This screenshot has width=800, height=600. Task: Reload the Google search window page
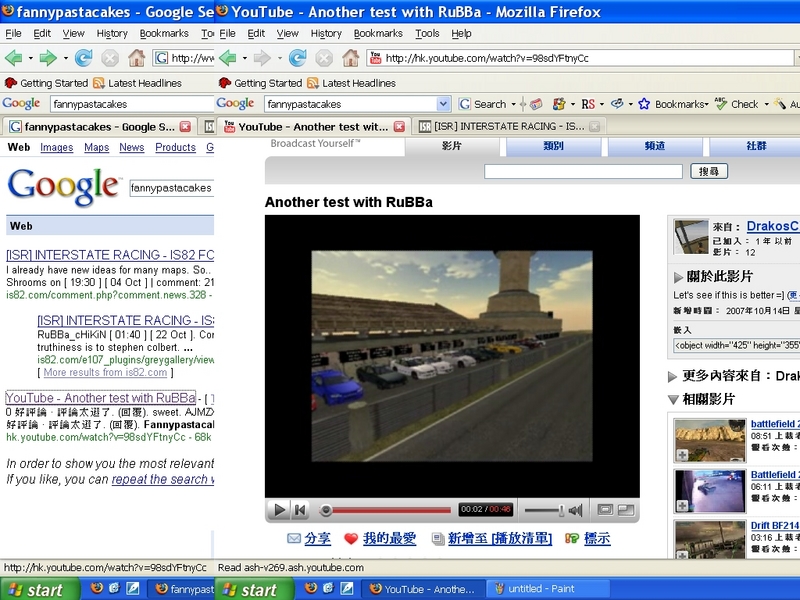pos(84,58)
